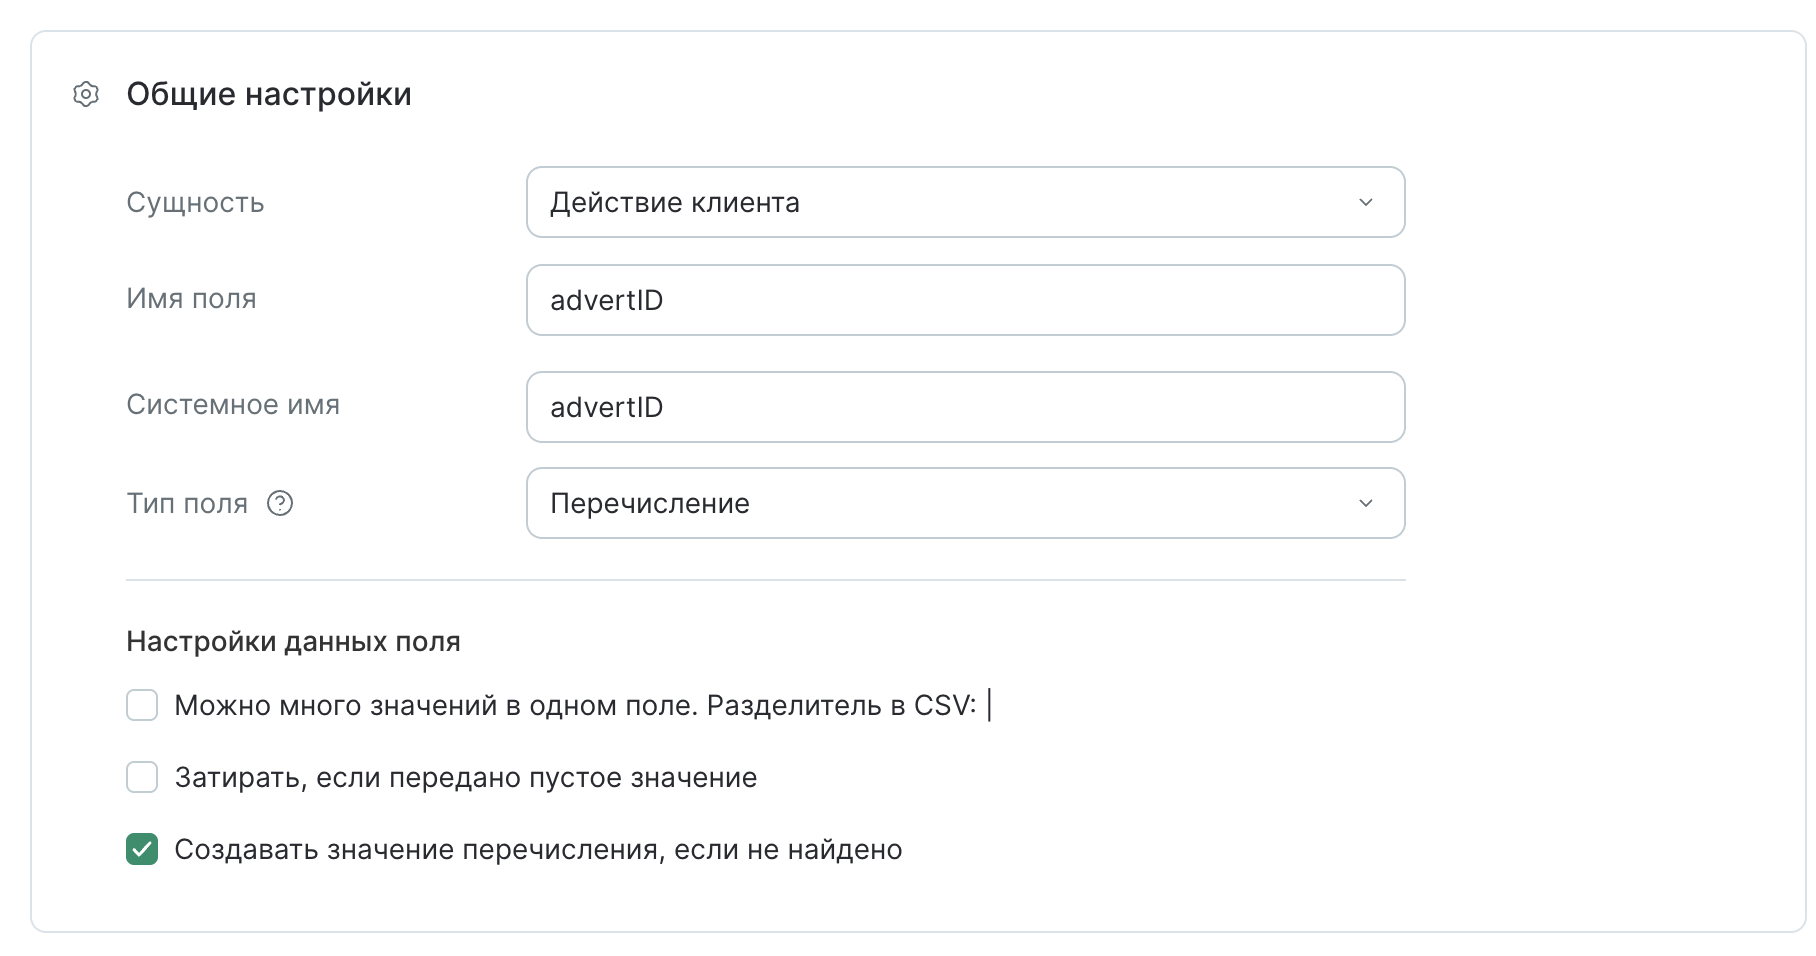Tick the Затирать если передано пустое значение checkbox
The height and width of the screenshot is (956, 1816).
(142, 777)
